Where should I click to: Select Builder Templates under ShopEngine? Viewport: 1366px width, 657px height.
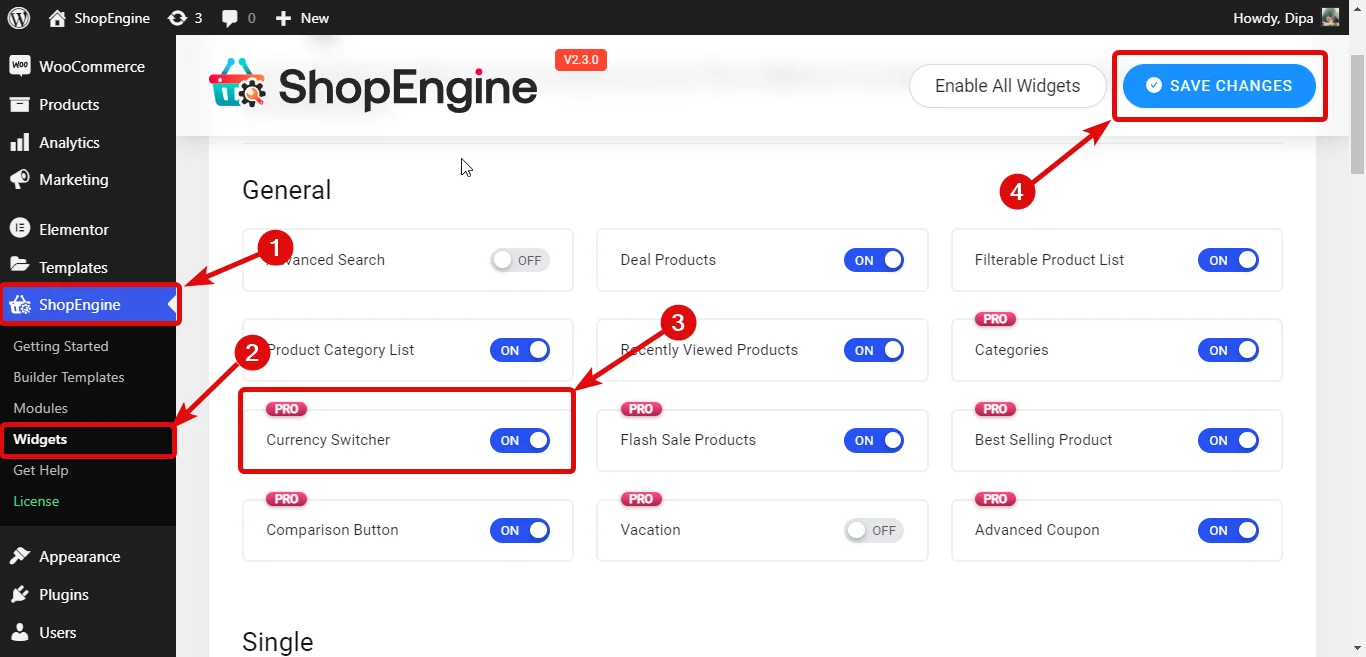click(70, 377)
